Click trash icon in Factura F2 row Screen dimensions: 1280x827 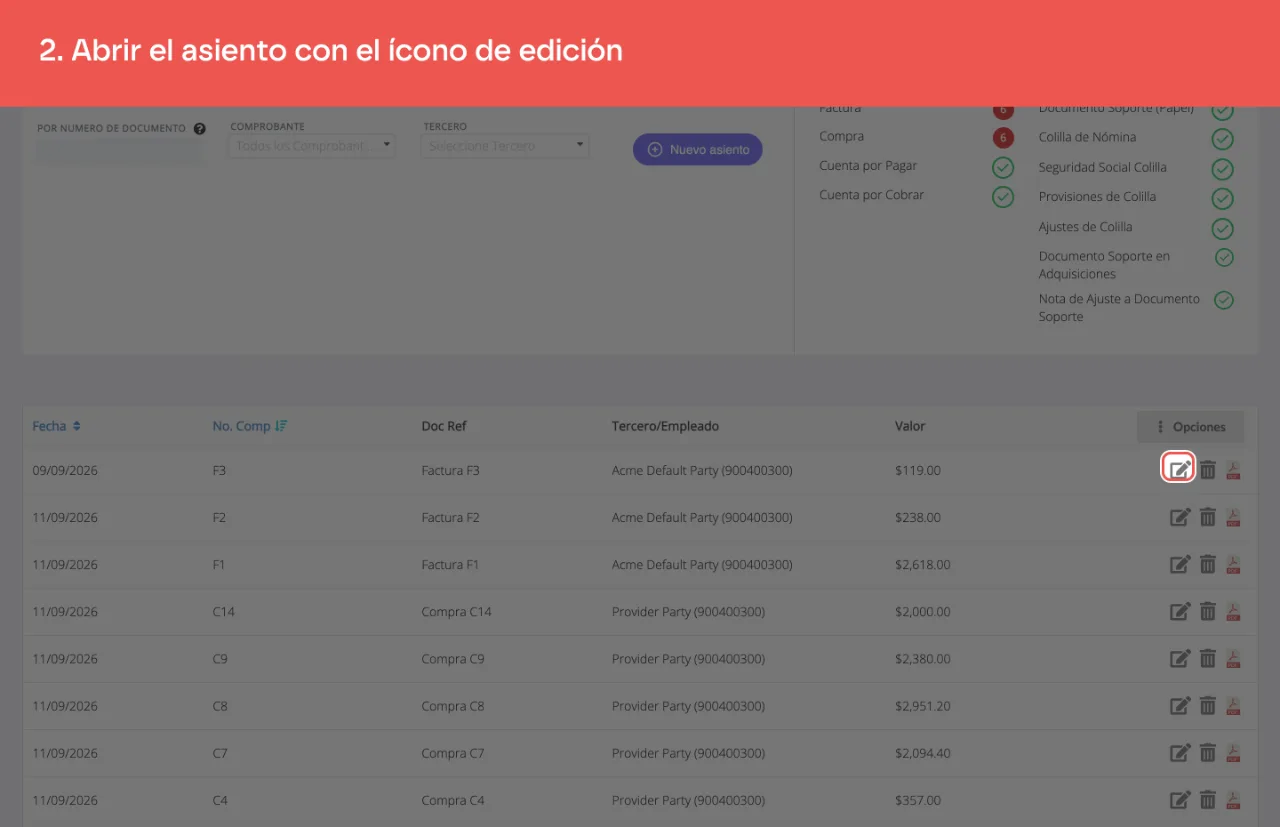[x=1208, y=517]
